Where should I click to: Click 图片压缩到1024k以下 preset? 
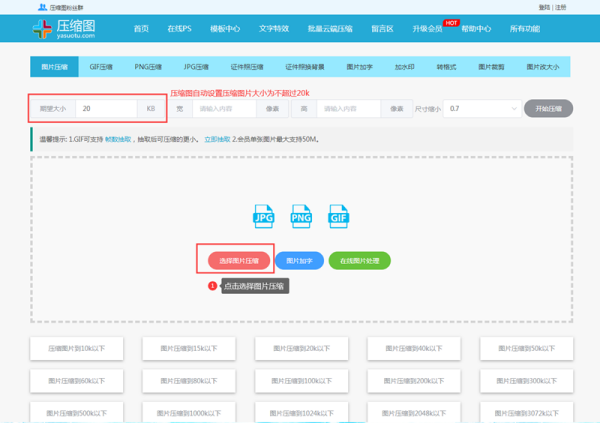click(302, 413)
